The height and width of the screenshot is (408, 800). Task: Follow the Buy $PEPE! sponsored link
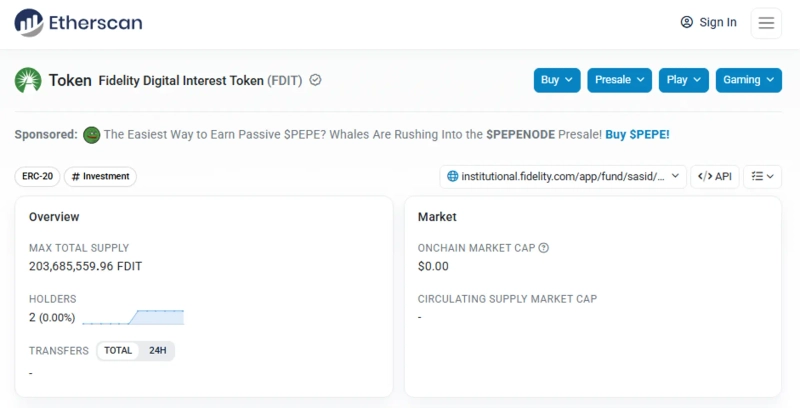637,134
